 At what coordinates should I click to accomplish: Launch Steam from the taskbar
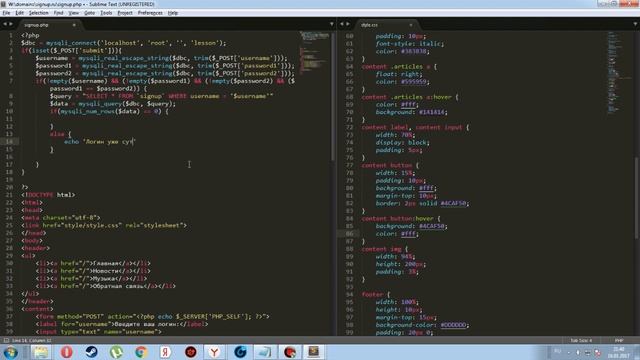coord(91,352)
